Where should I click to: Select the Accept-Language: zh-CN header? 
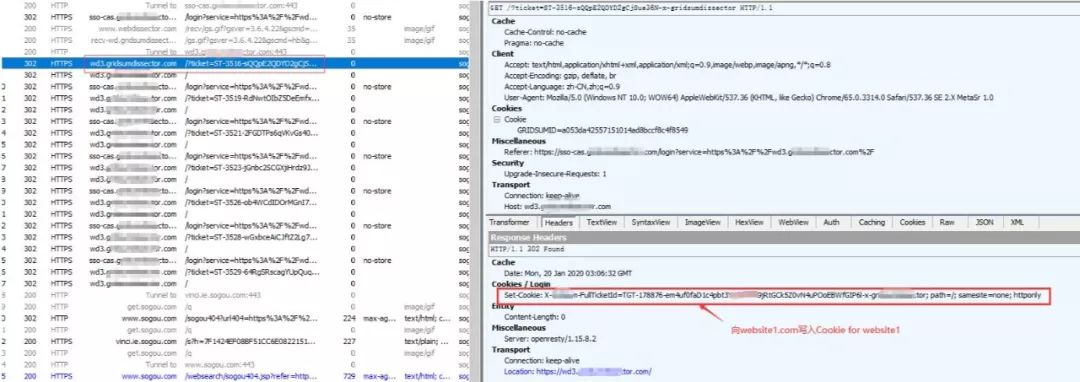point(563,87)
